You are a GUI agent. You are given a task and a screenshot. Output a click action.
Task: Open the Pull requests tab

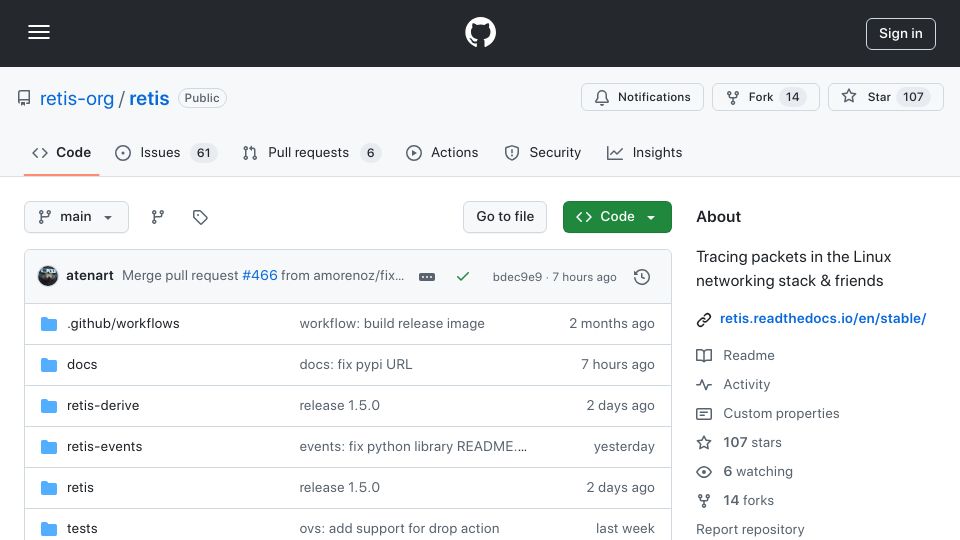click(x=311, y=152)
